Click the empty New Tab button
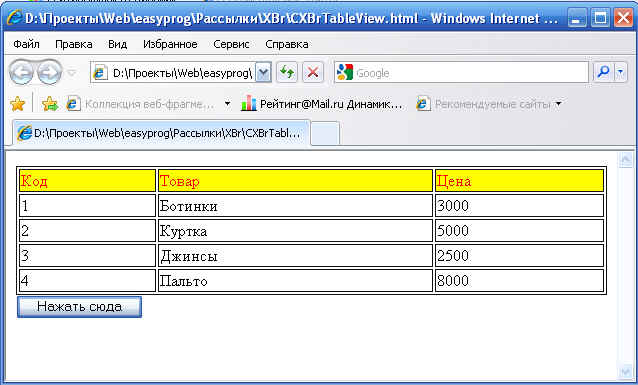Viewport: 638px width, 385px height. 325,133
